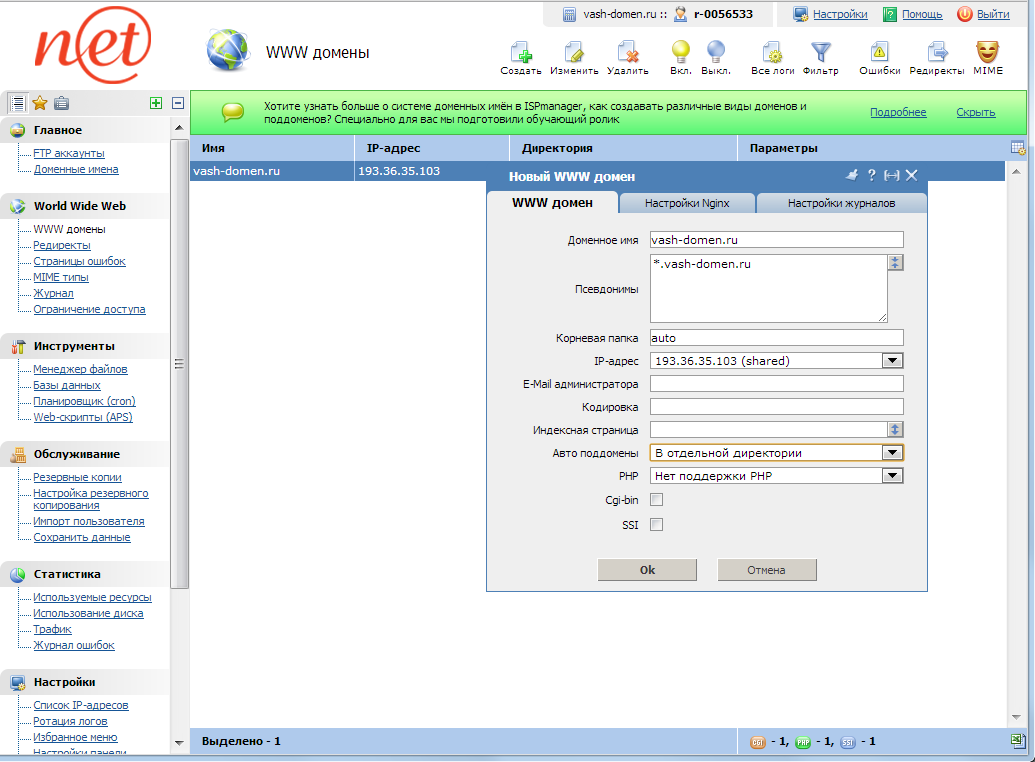The image size is (1035, 762).
Task: Enable the Cgi-bin checkbox
Action: click(x=656, y=500)
